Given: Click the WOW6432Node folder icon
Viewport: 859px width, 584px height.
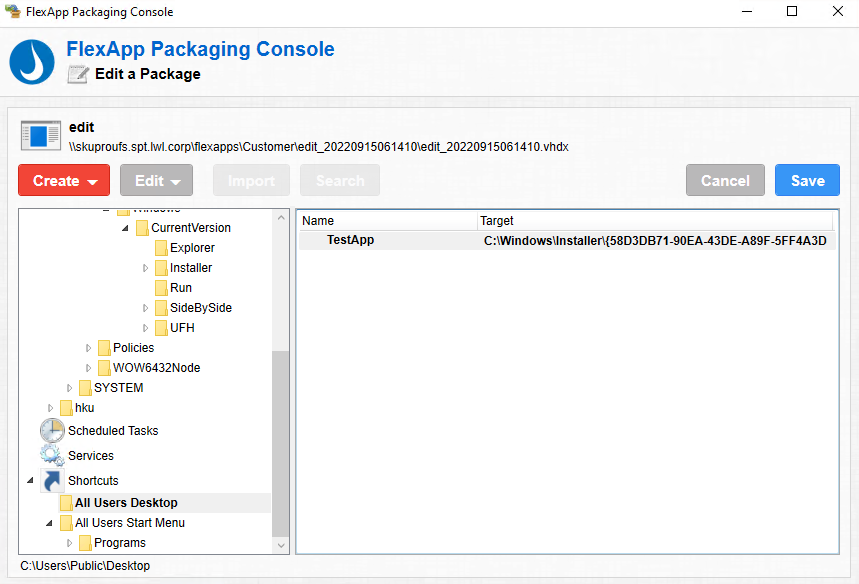Looking at the screenshot, I should pyautogui.click(x=104, y=368).
